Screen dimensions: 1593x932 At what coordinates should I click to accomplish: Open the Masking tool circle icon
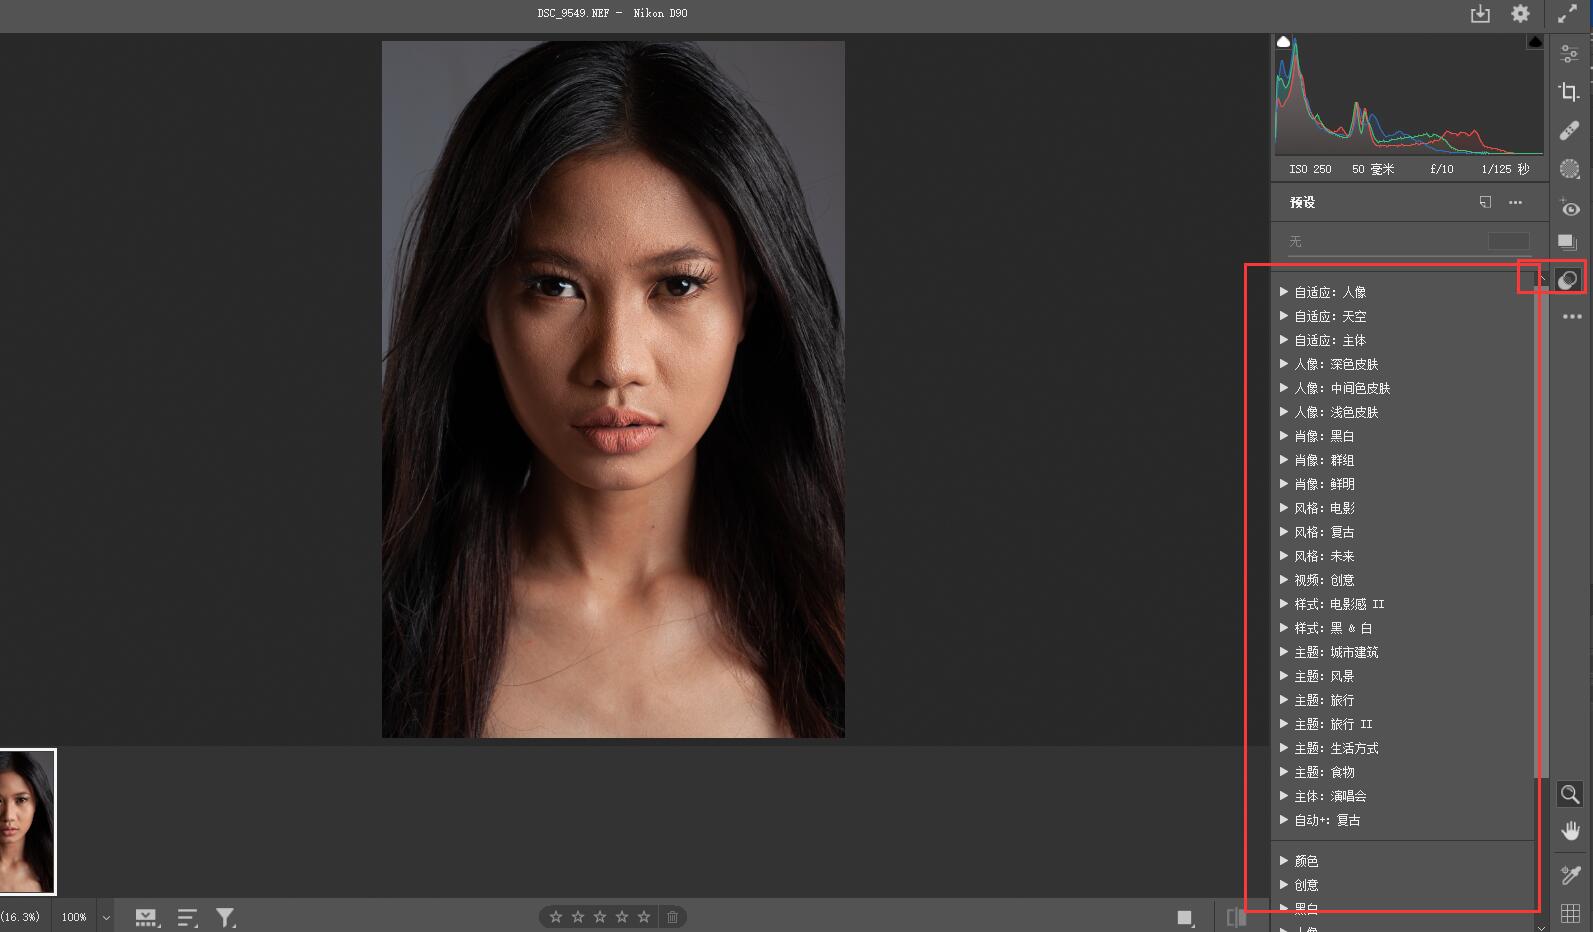coord(1569,169)
